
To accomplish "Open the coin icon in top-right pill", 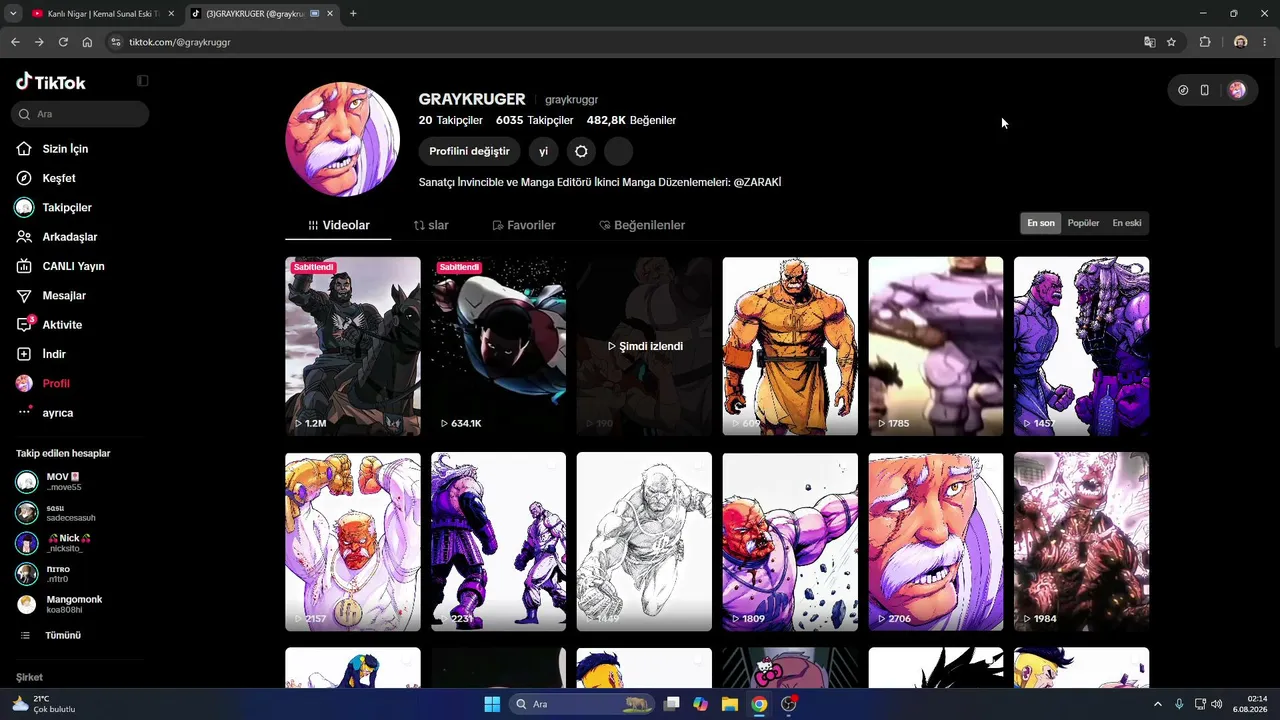I will [1183, 90].
